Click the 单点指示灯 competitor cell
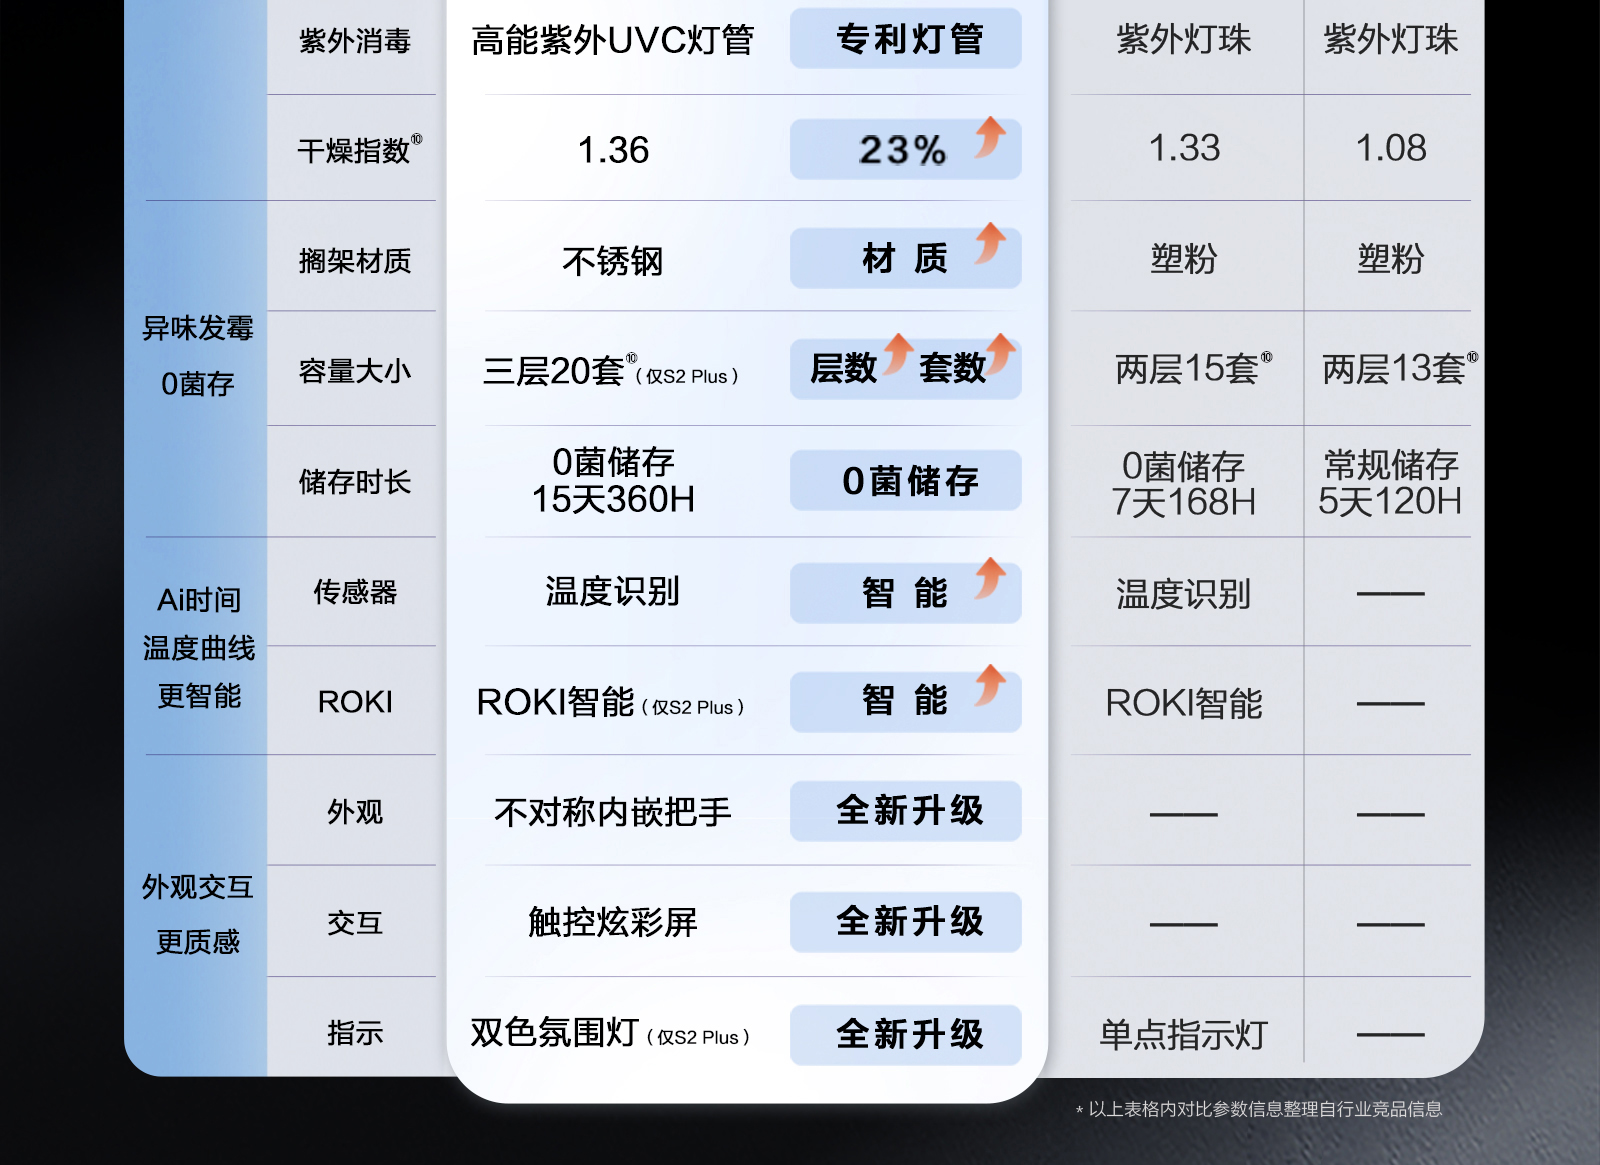 [1184, 1035]
